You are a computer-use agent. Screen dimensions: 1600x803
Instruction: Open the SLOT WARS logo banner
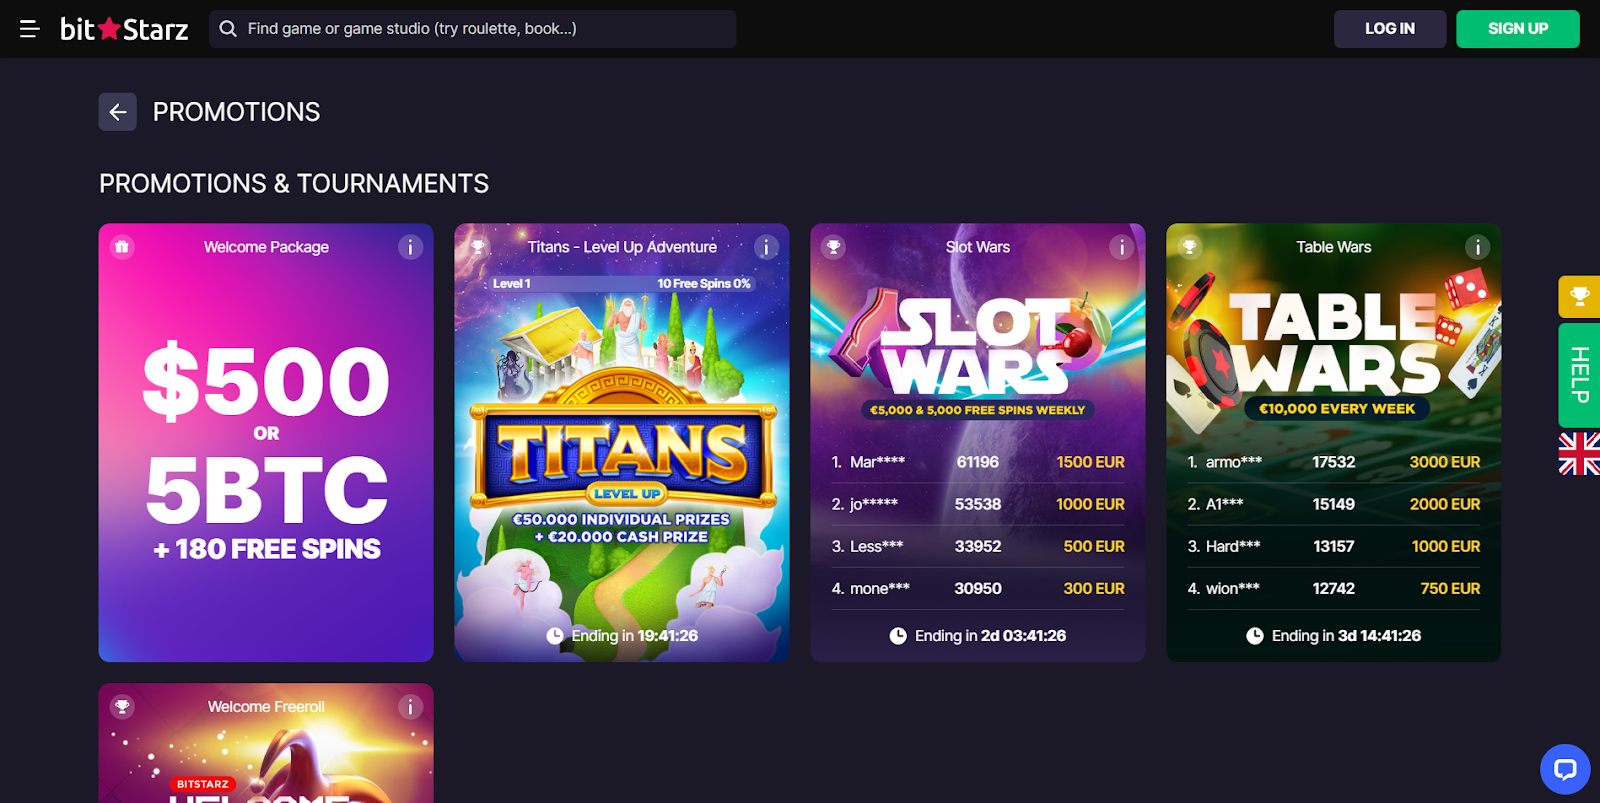(x=978, y=344)
